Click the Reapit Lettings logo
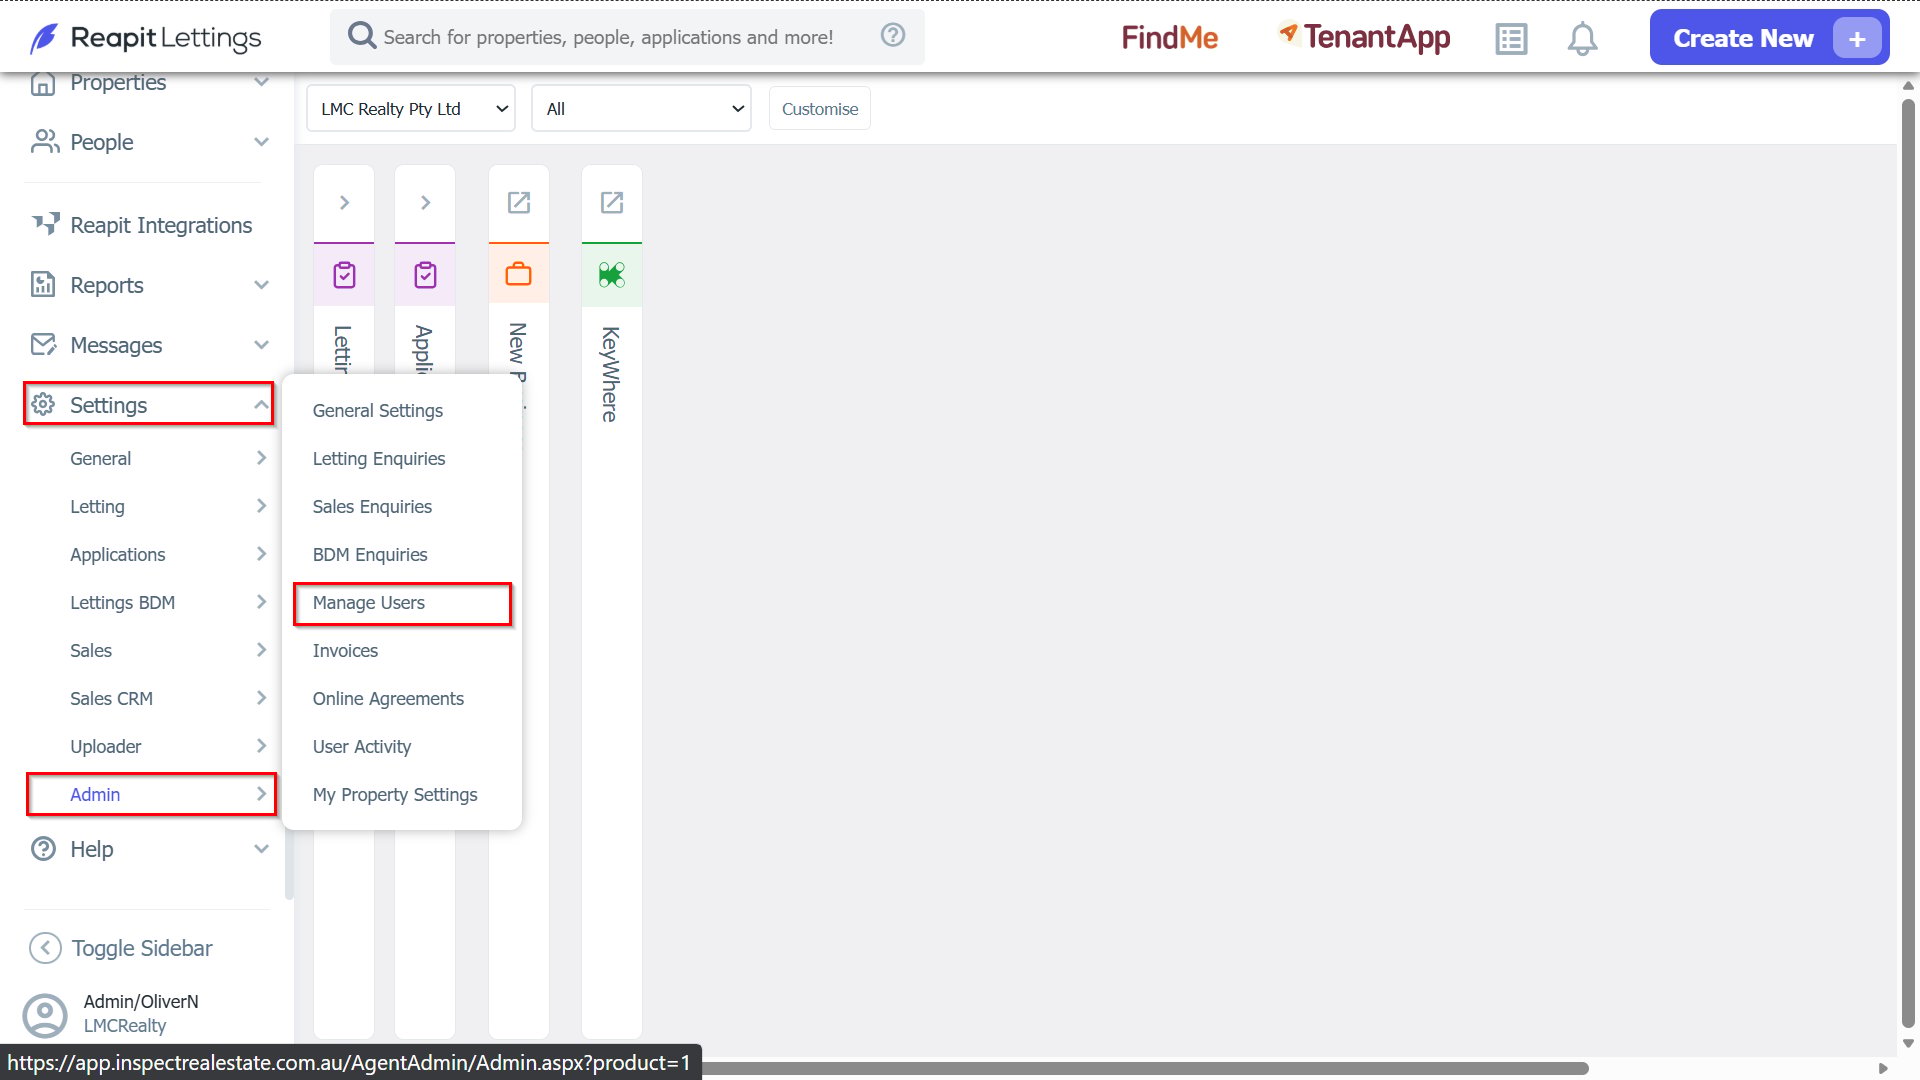The height and width of the screenshot is (1080, 1920). (x=146, y=38)
